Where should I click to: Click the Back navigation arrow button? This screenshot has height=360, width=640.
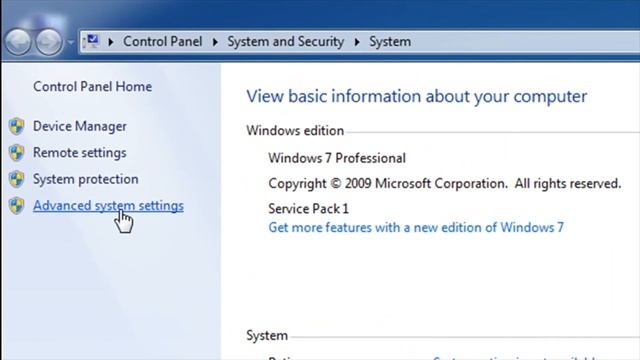coord(18,42)
